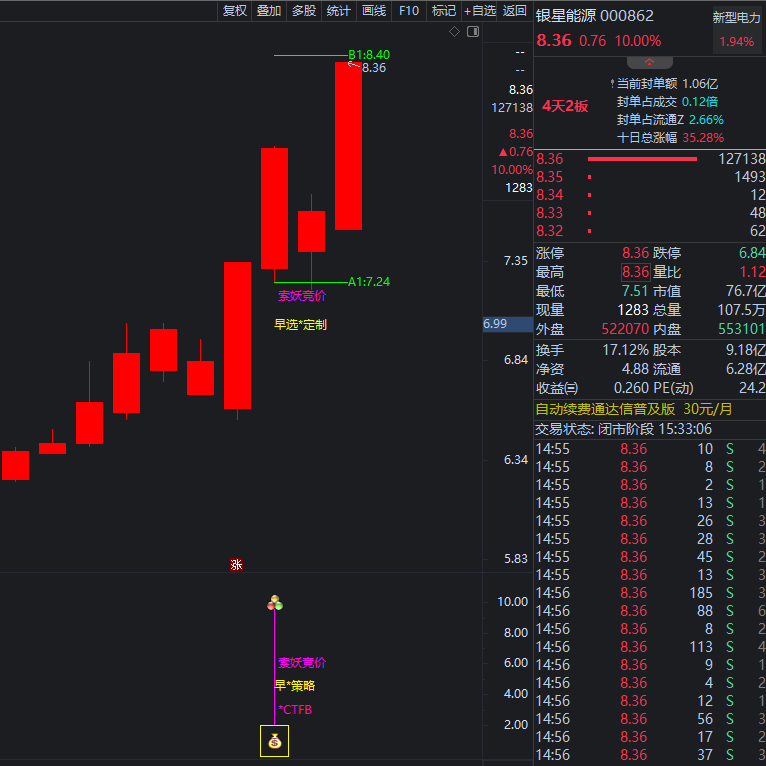Click the 新型电力 sector tag
This screenshot has height=766, width=766.
(736, 17)
